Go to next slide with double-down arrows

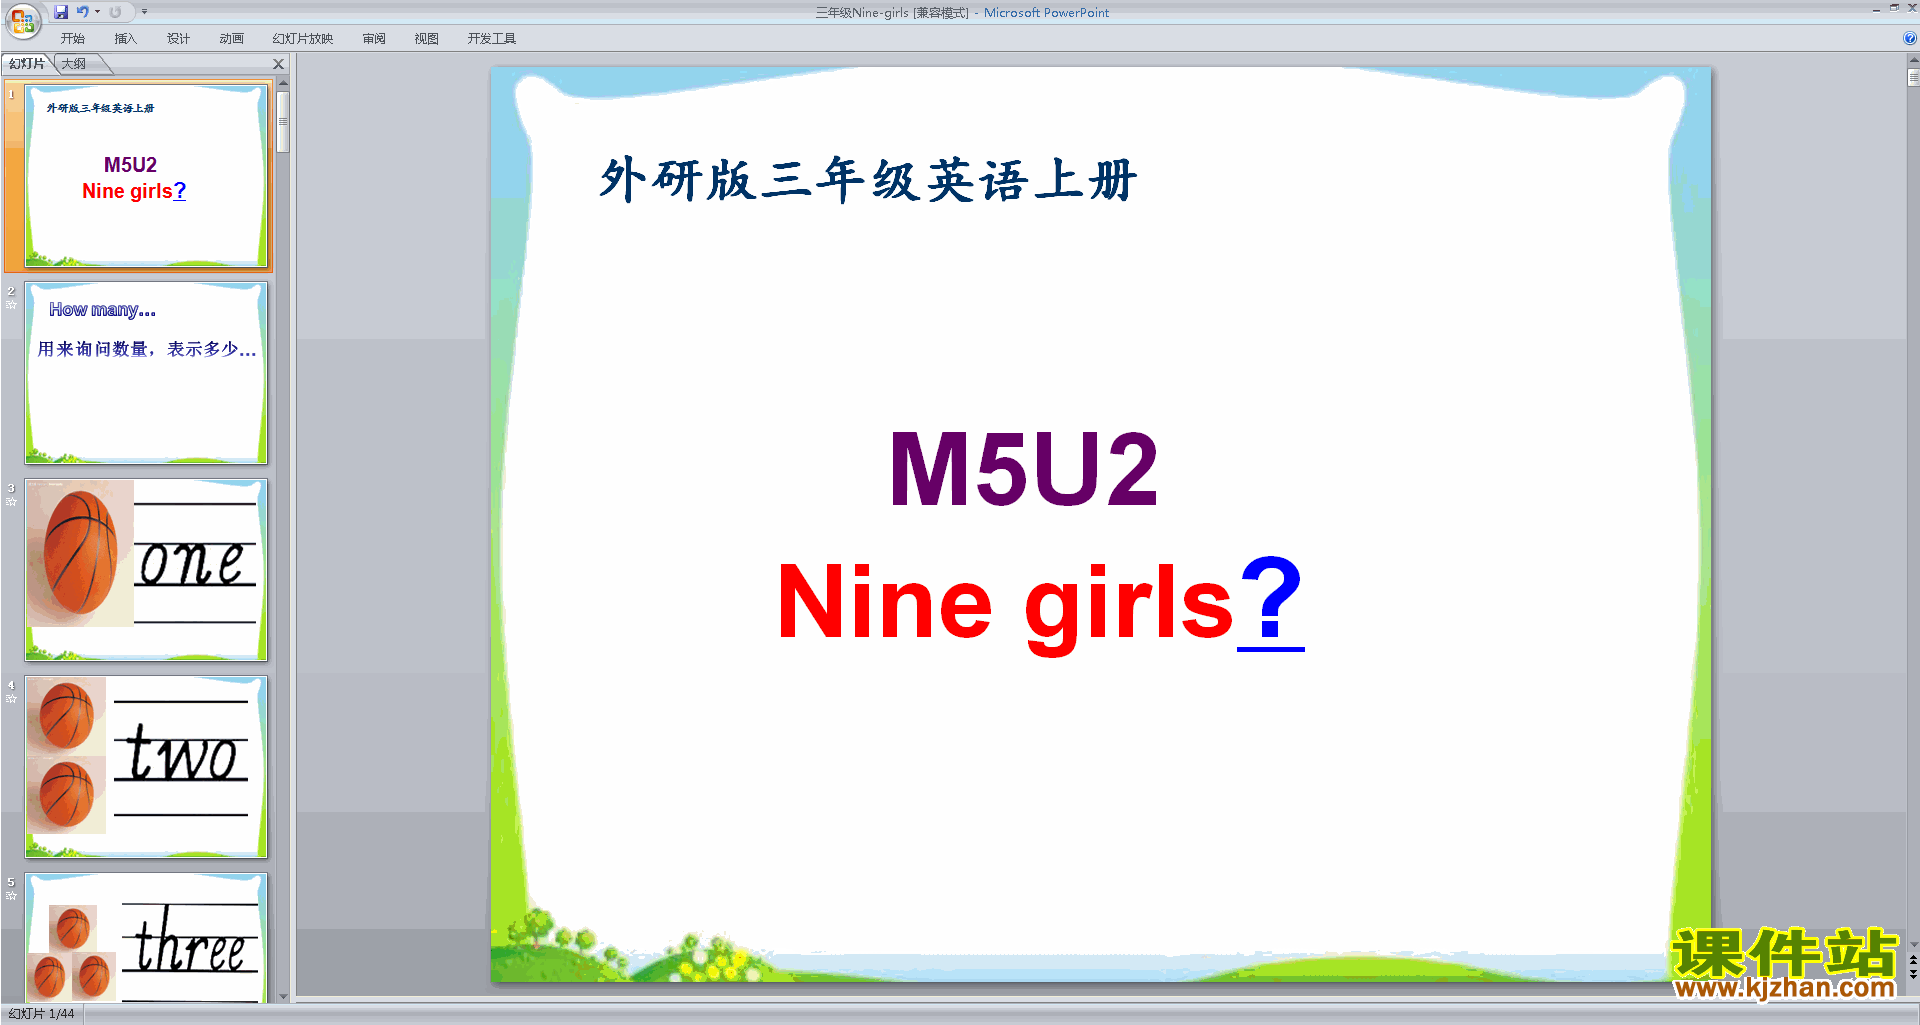click(x=1913, y=974)
